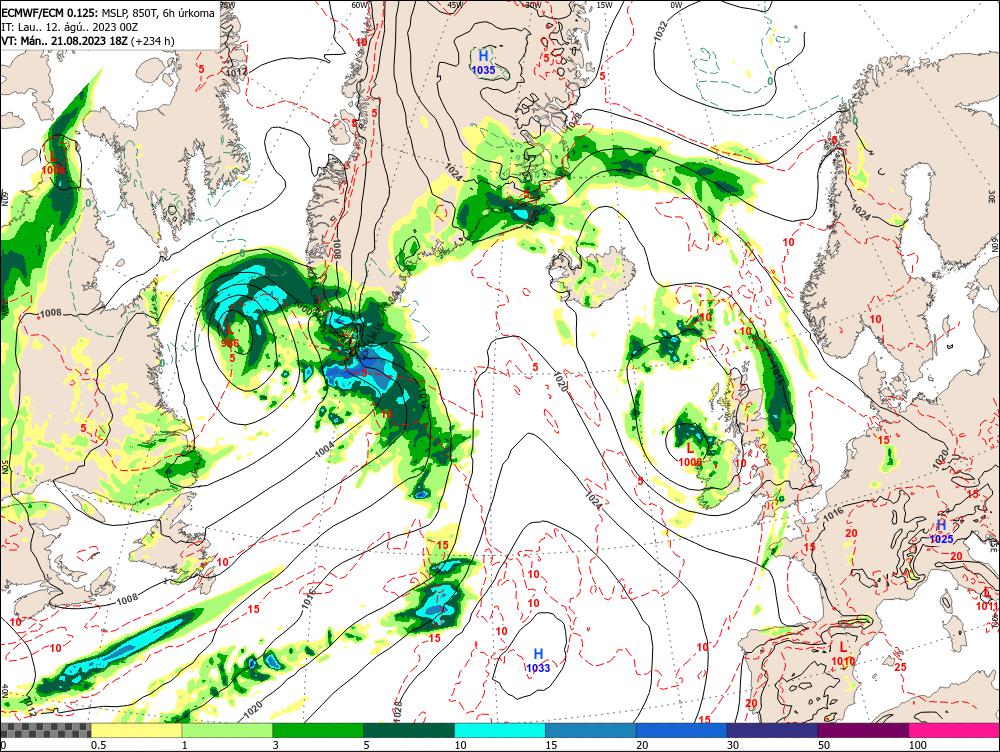Click the valid time 'VT: Mán.. 21.08.2023 18Z'
The image size is (1000, 752).
[64, 41]
